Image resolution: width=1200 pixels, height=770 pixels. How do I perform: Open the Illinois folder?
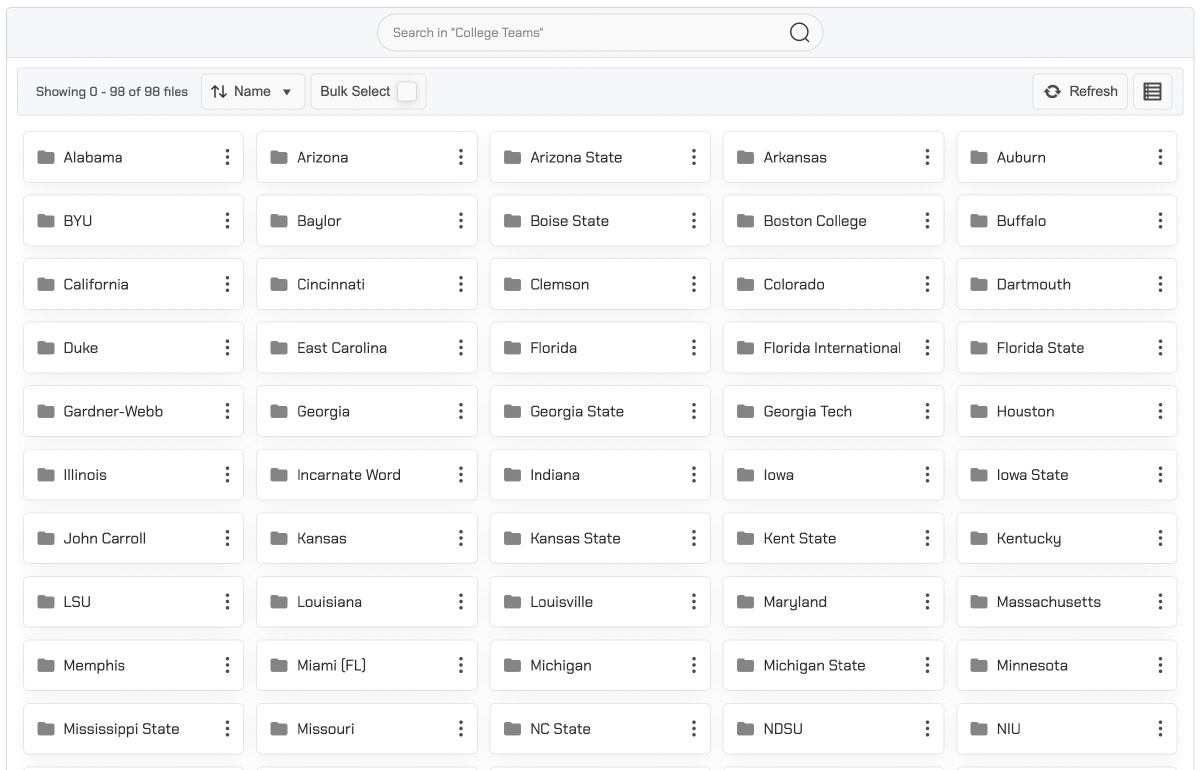(133, 475)
